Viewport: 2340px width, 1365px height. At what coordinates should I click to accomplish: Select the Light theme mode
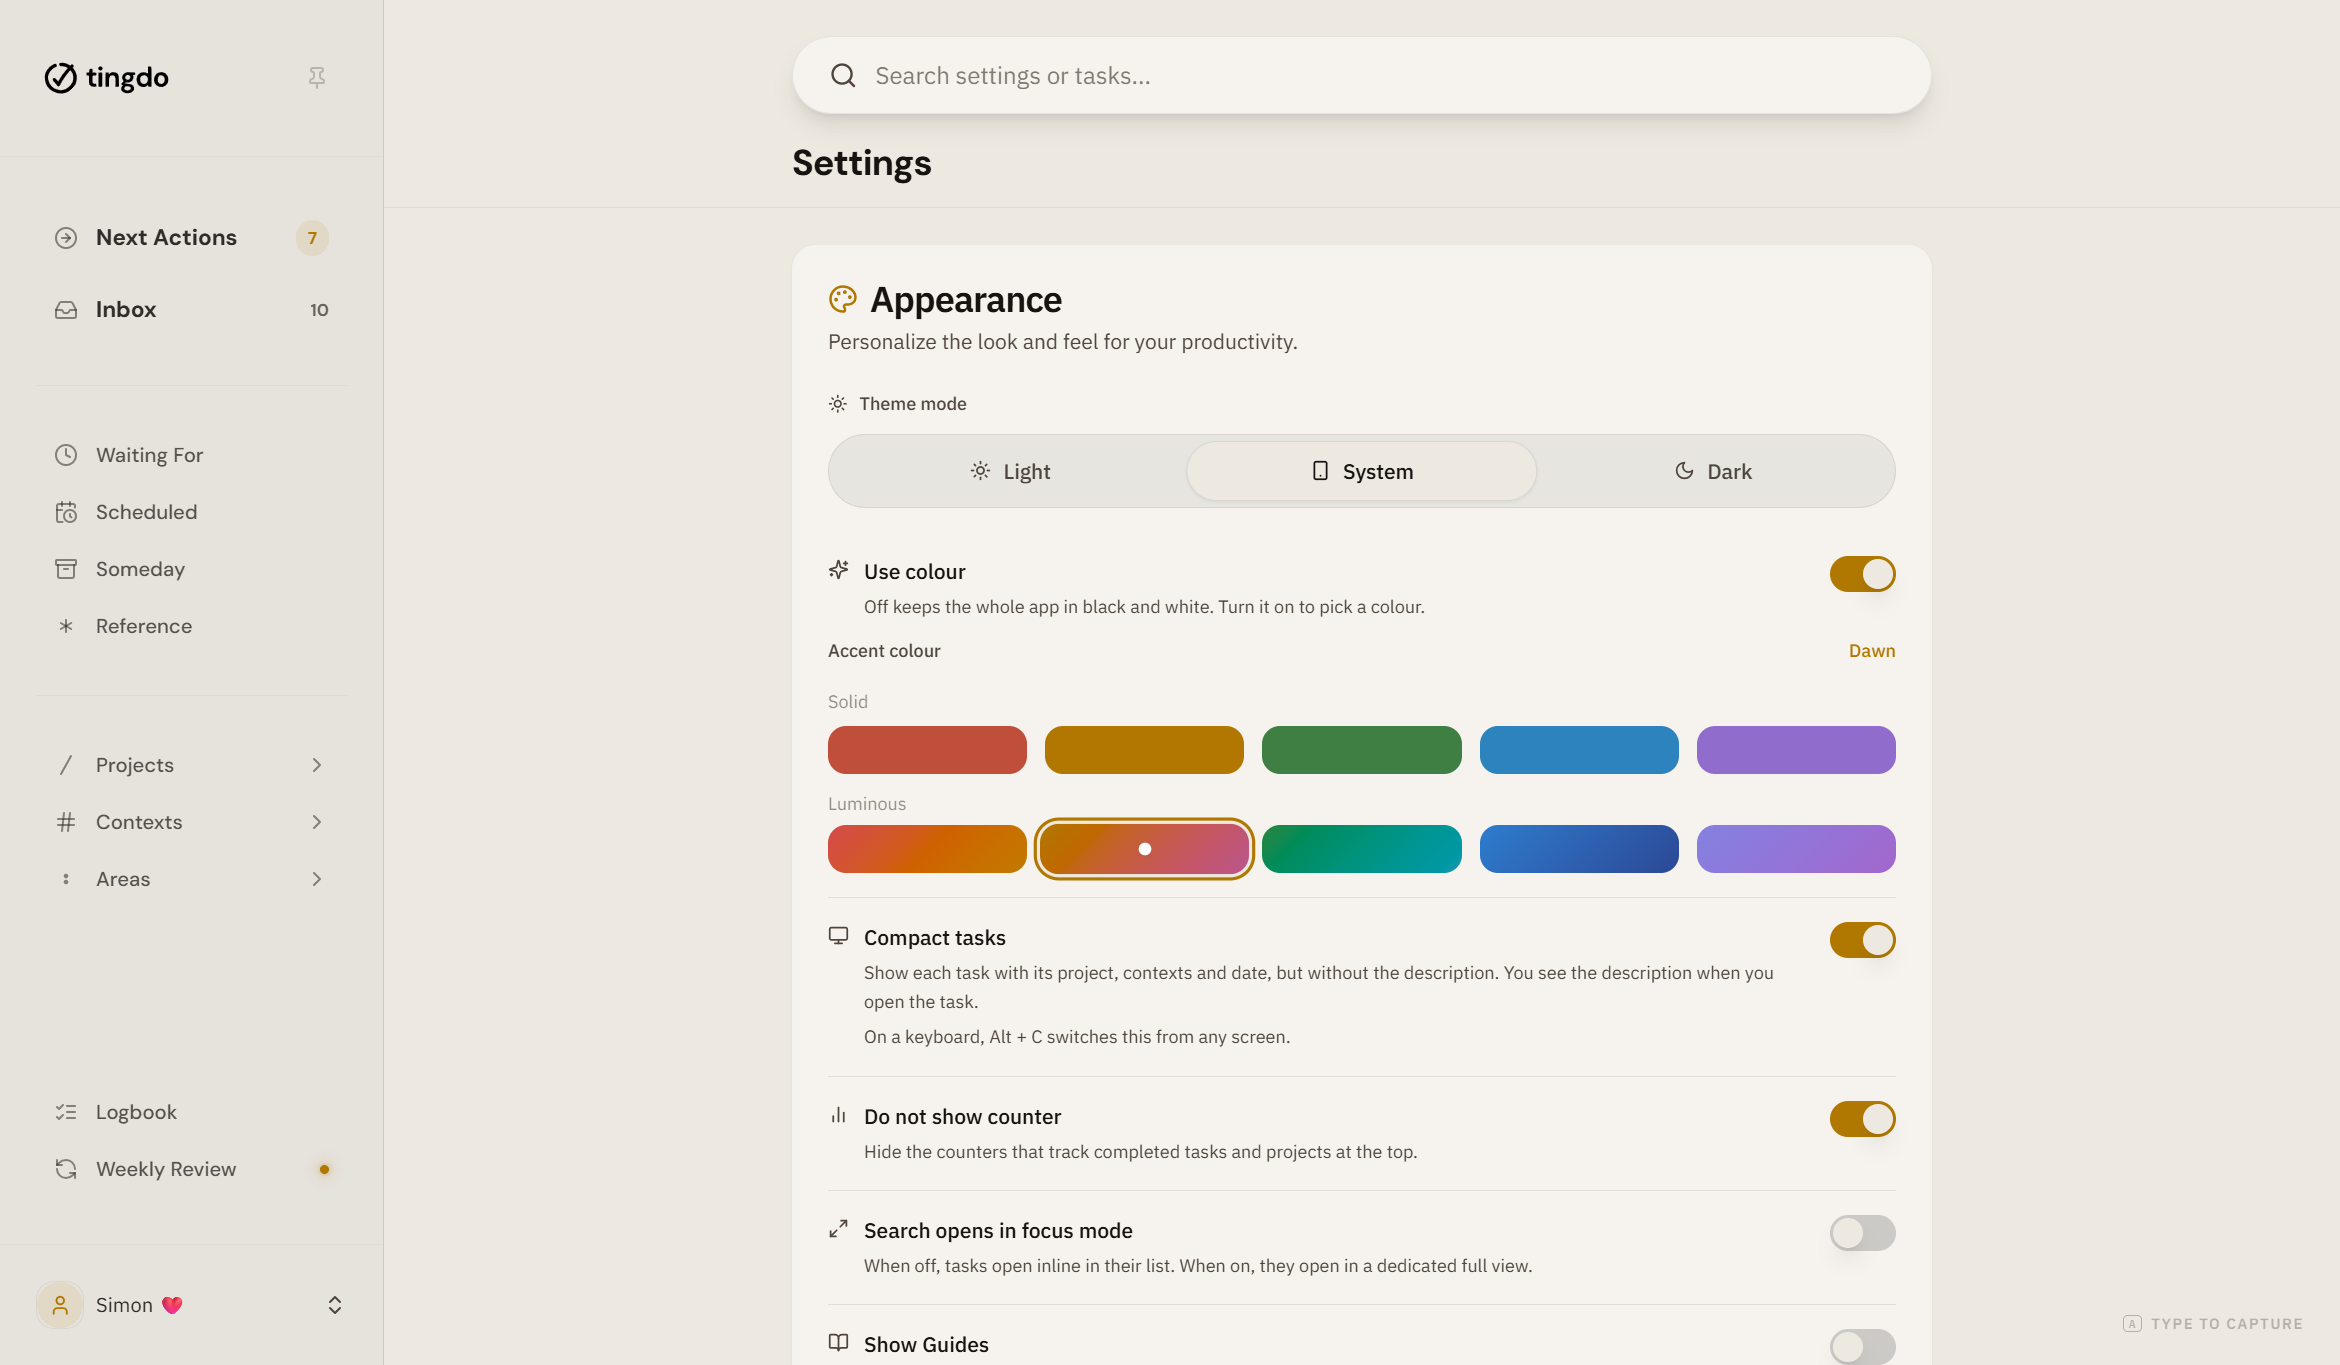coord(1010,471)
